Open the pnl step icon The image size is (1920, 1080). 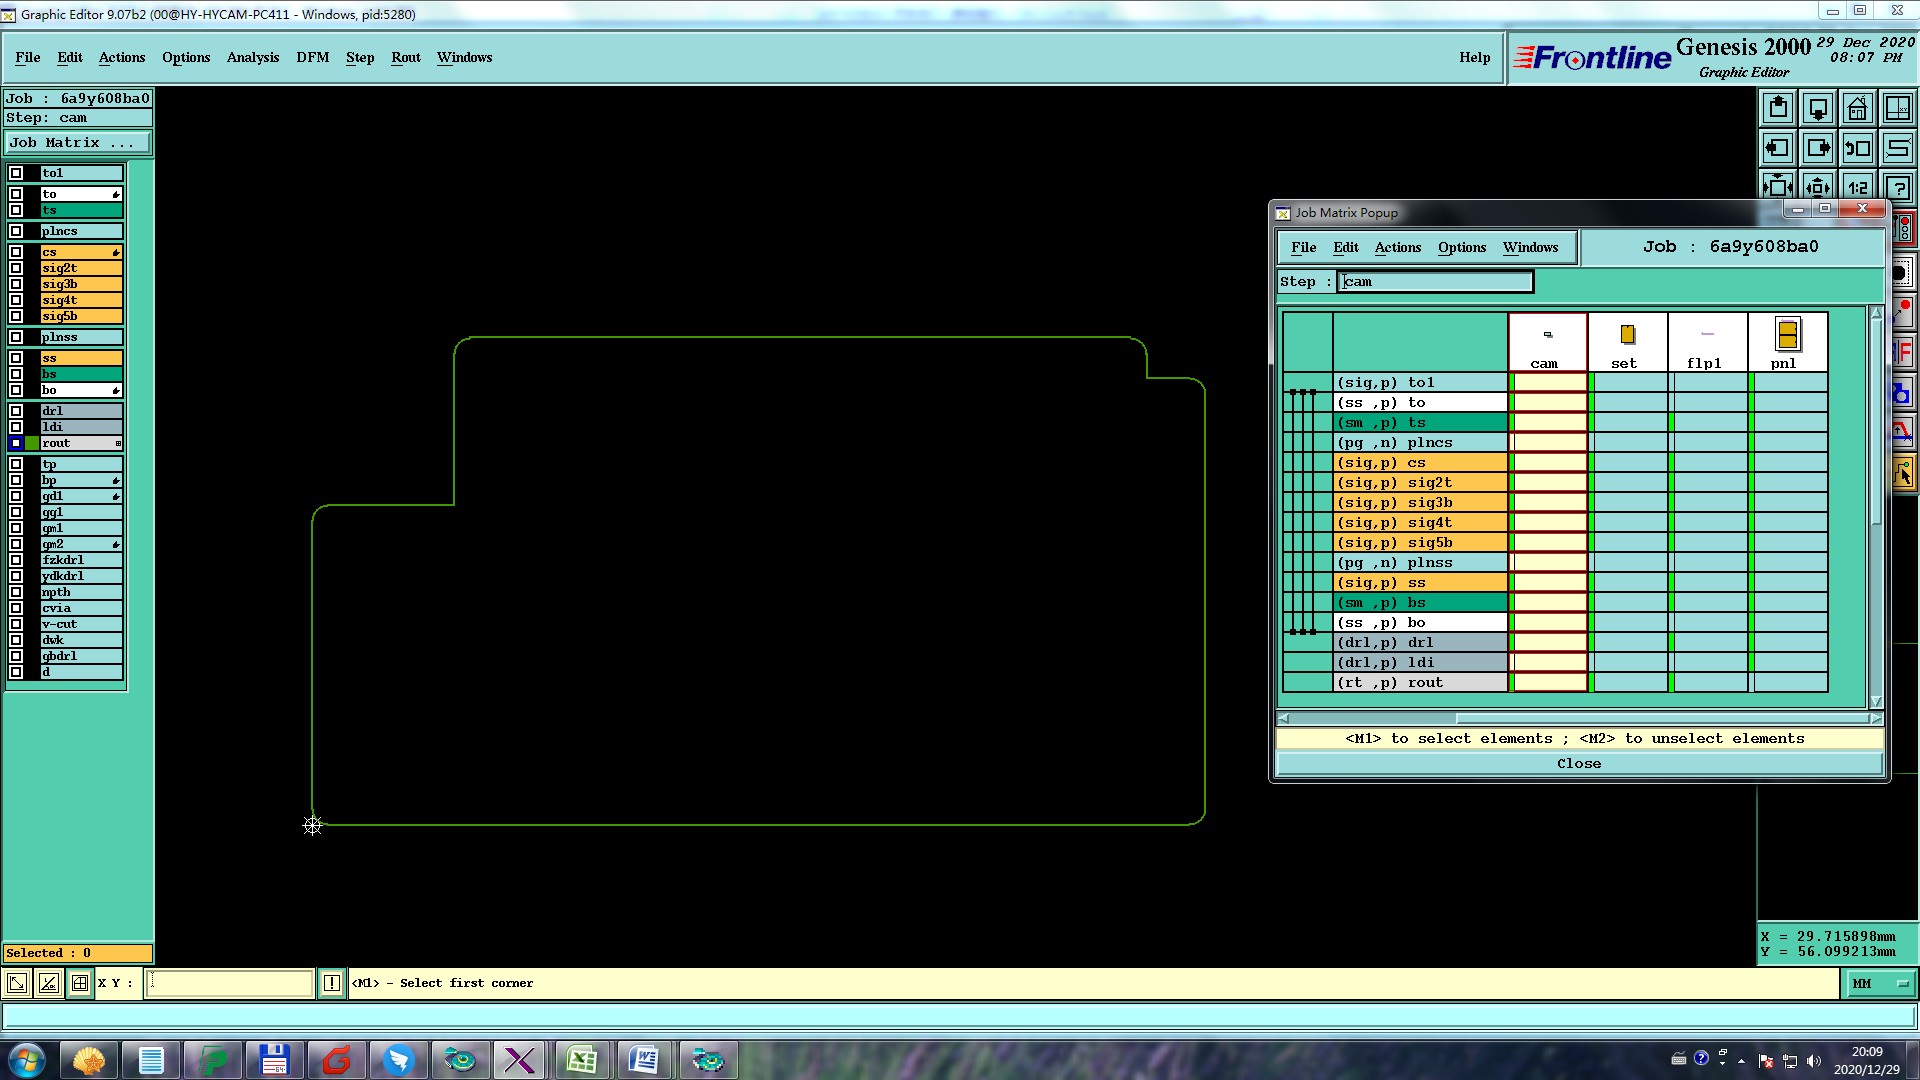(x=1786, y=335)
